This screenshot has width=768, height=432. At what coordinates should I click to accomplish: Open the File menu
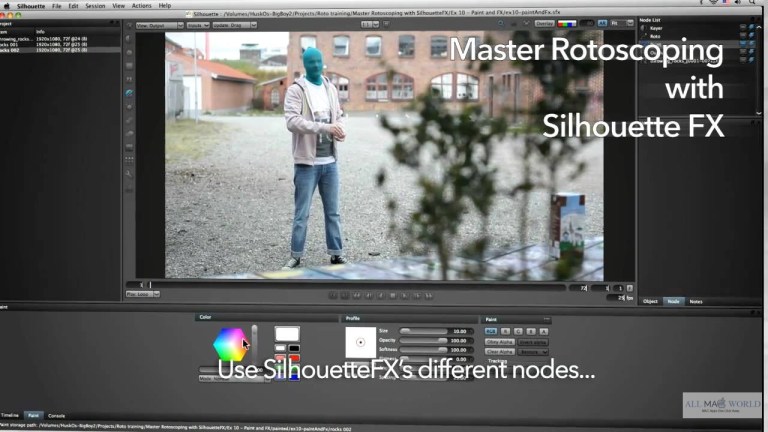click(57, 6)
